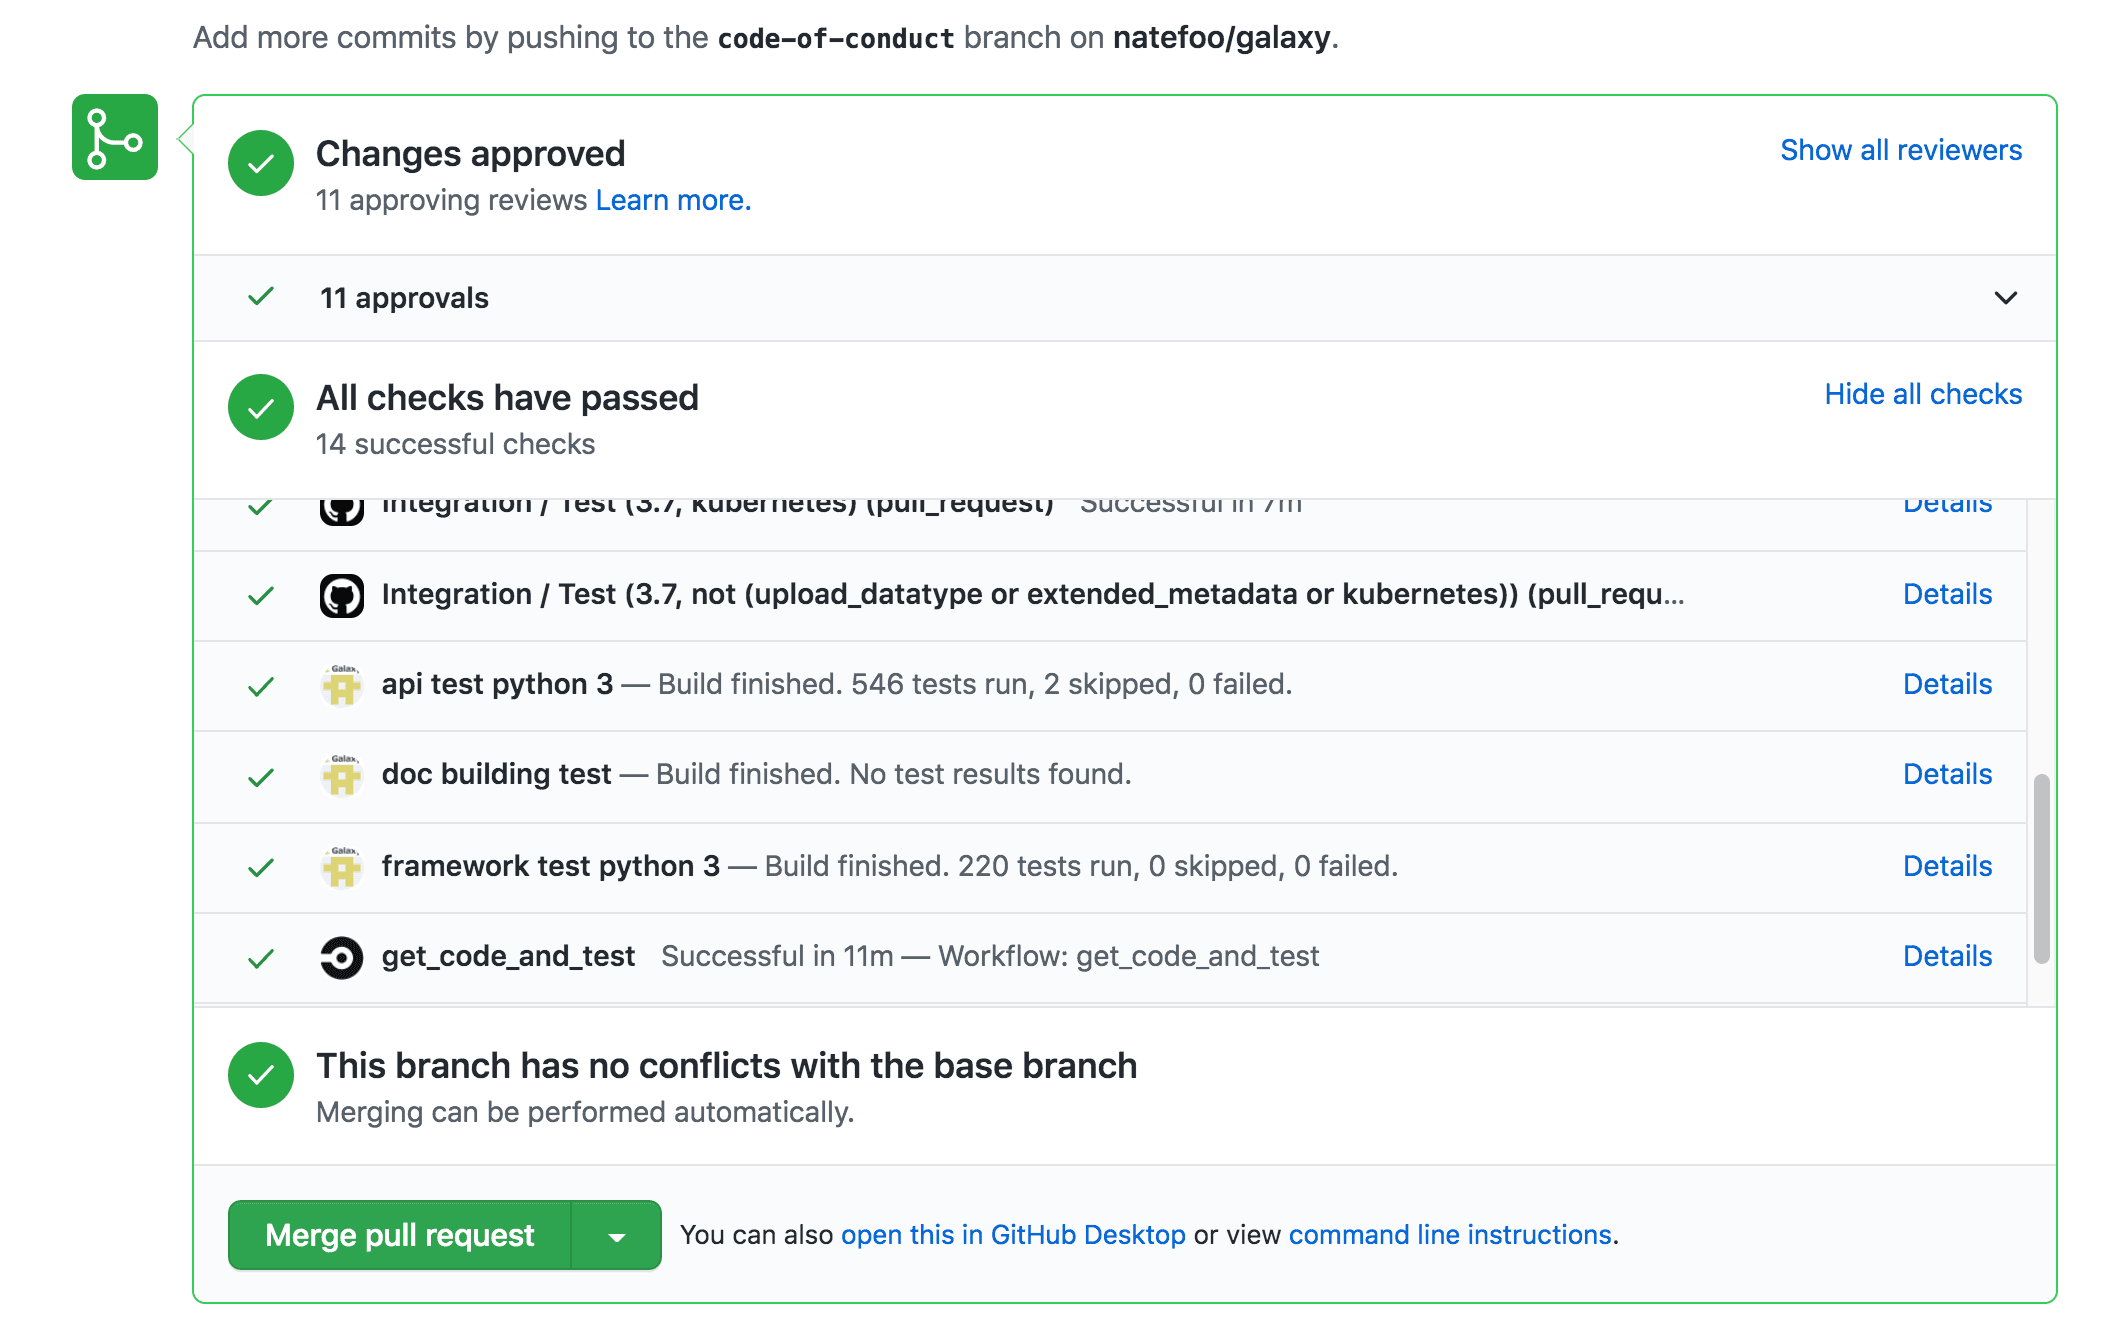Click the green git merge icon
Screen dimensions: 2116x1330
tap(115, 138)
